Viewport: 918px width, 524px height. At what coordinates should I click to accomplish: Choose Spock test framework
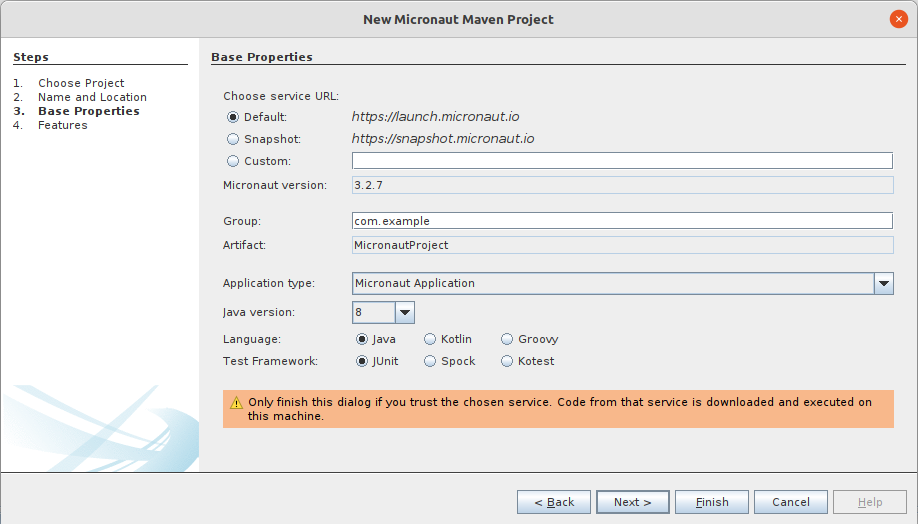click(x=430, y=361)
